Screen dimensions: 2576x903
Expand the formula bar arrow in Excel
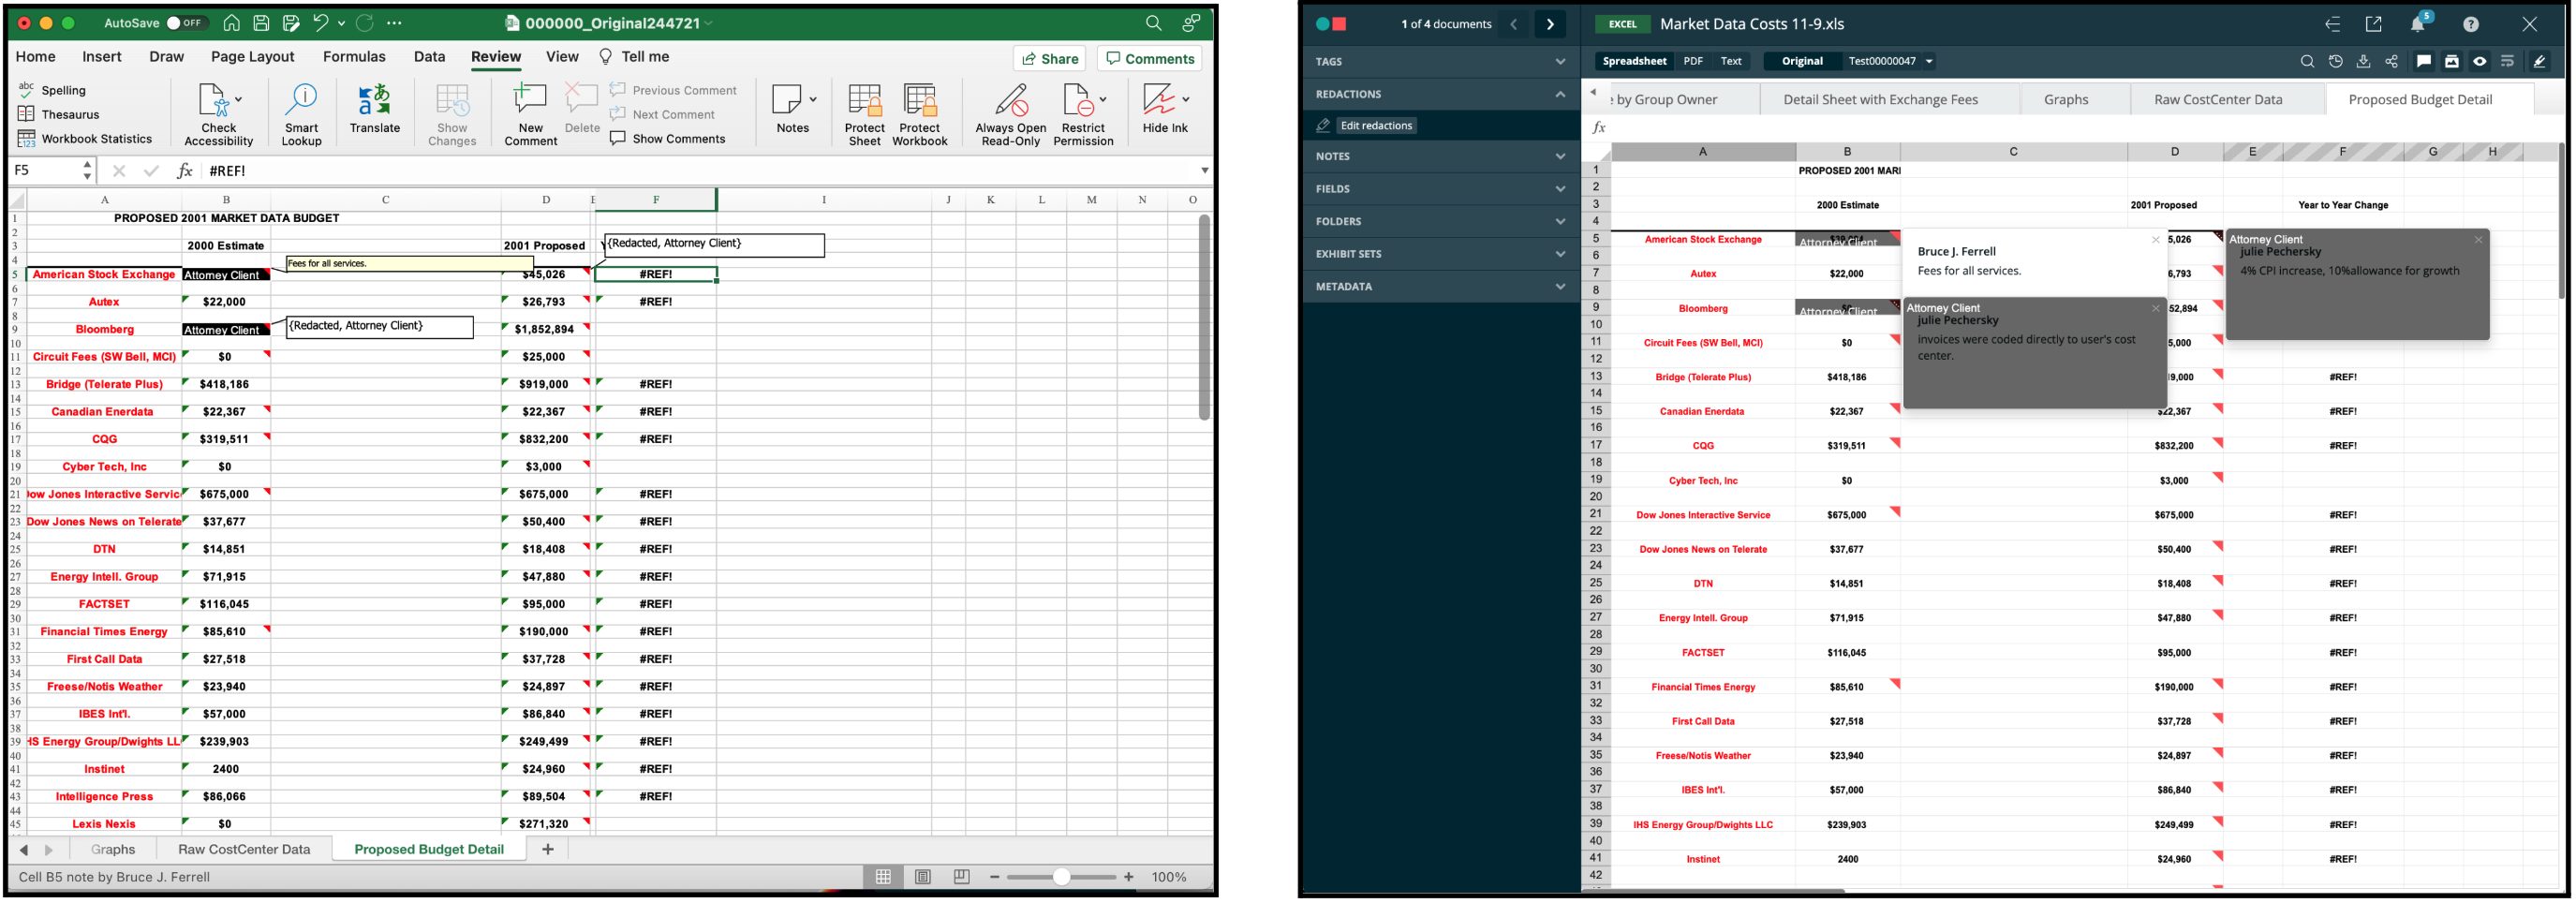1204,171
